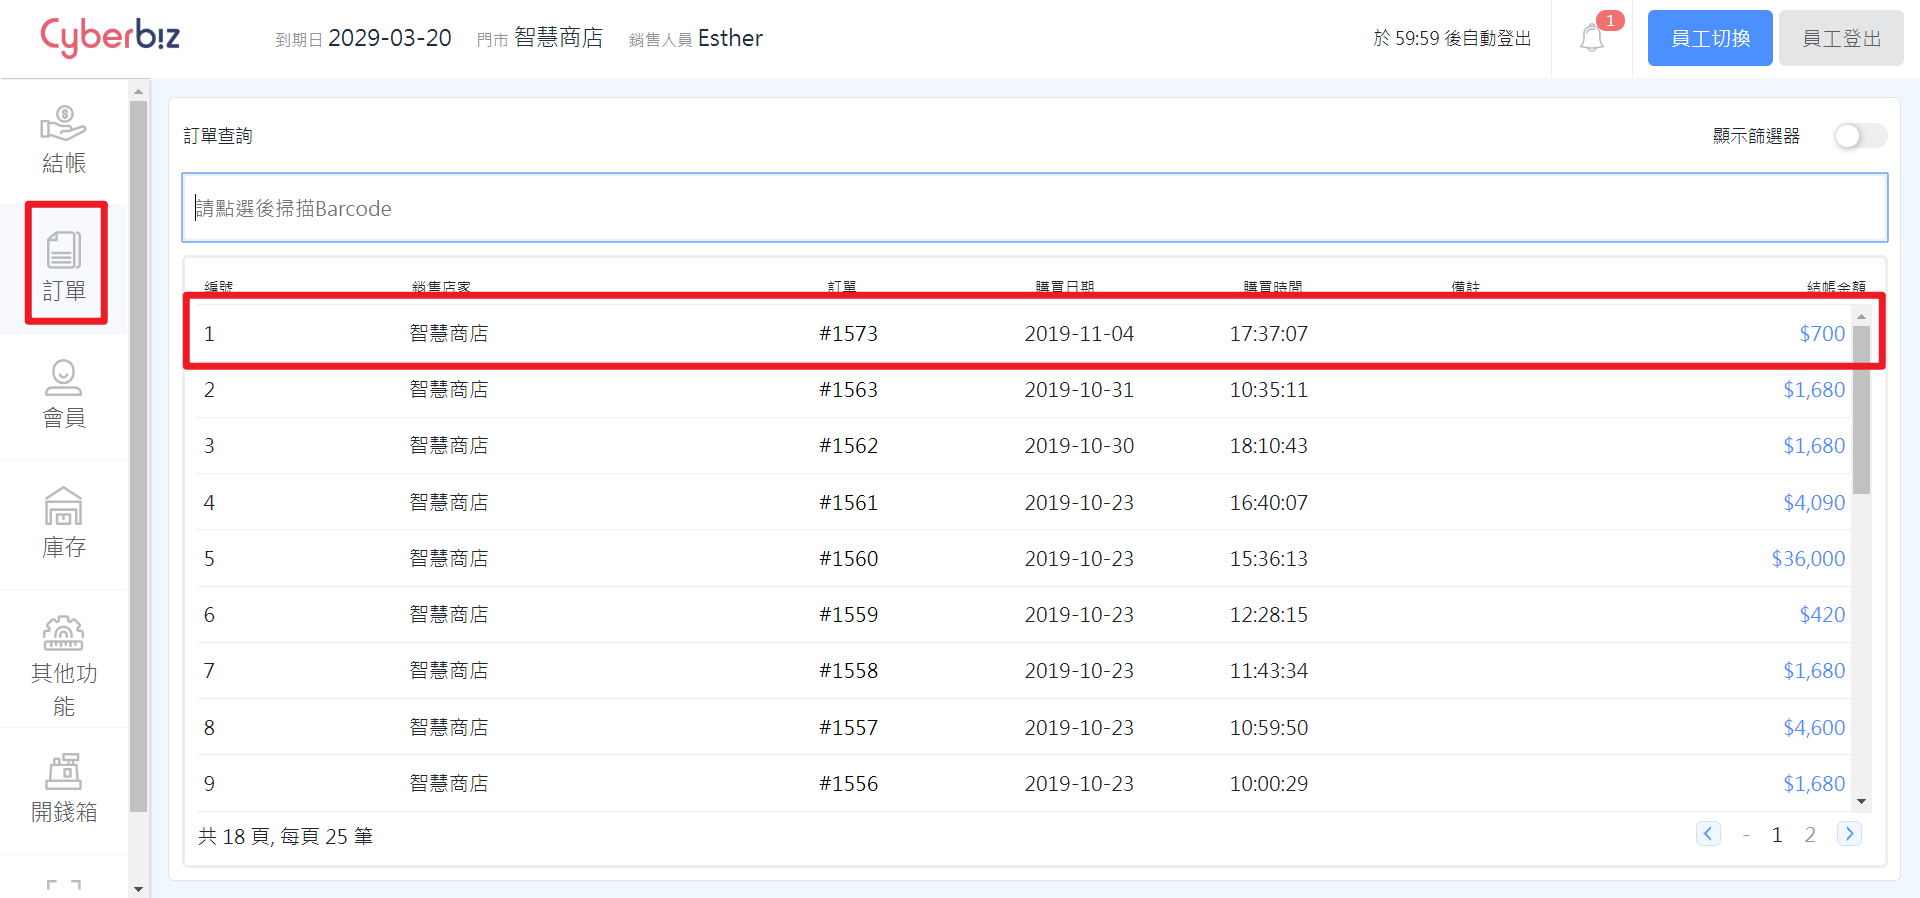Toggle the 顯示篩選器 switch
Screen dimensions: 1920x898
tap(1860, 136)
